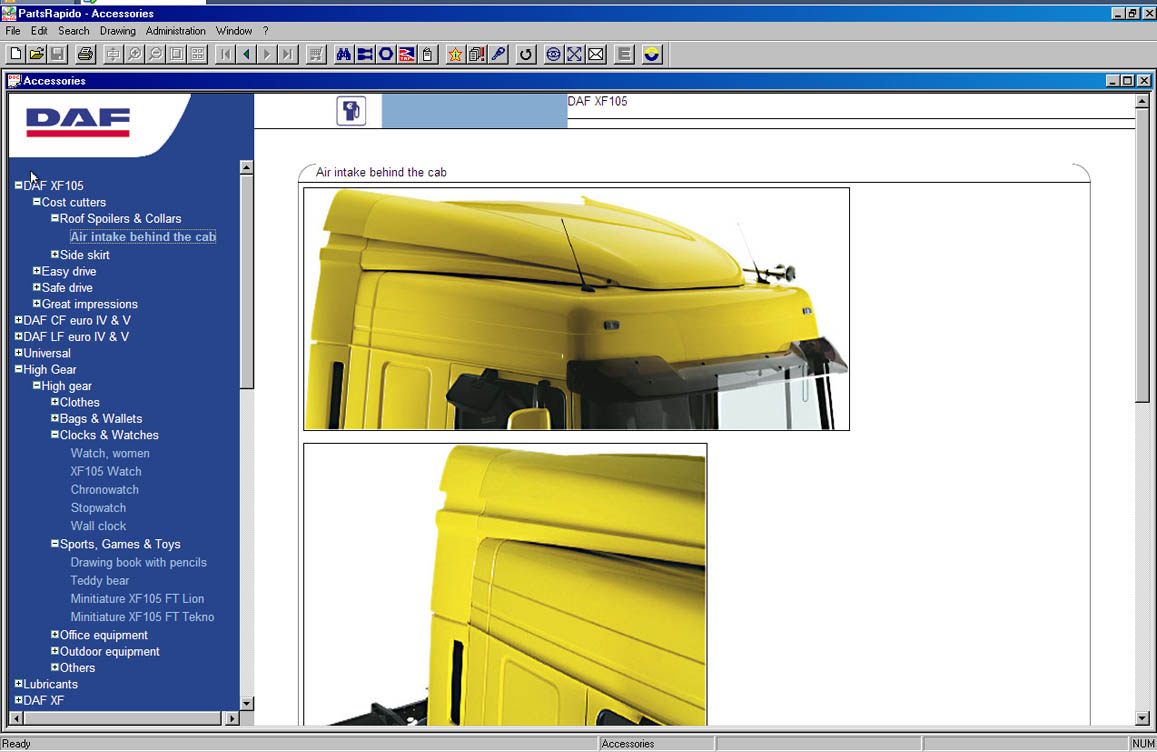Collapse the Clocks & Watches node
1157x752 pixels.
[x=55, y=435]
